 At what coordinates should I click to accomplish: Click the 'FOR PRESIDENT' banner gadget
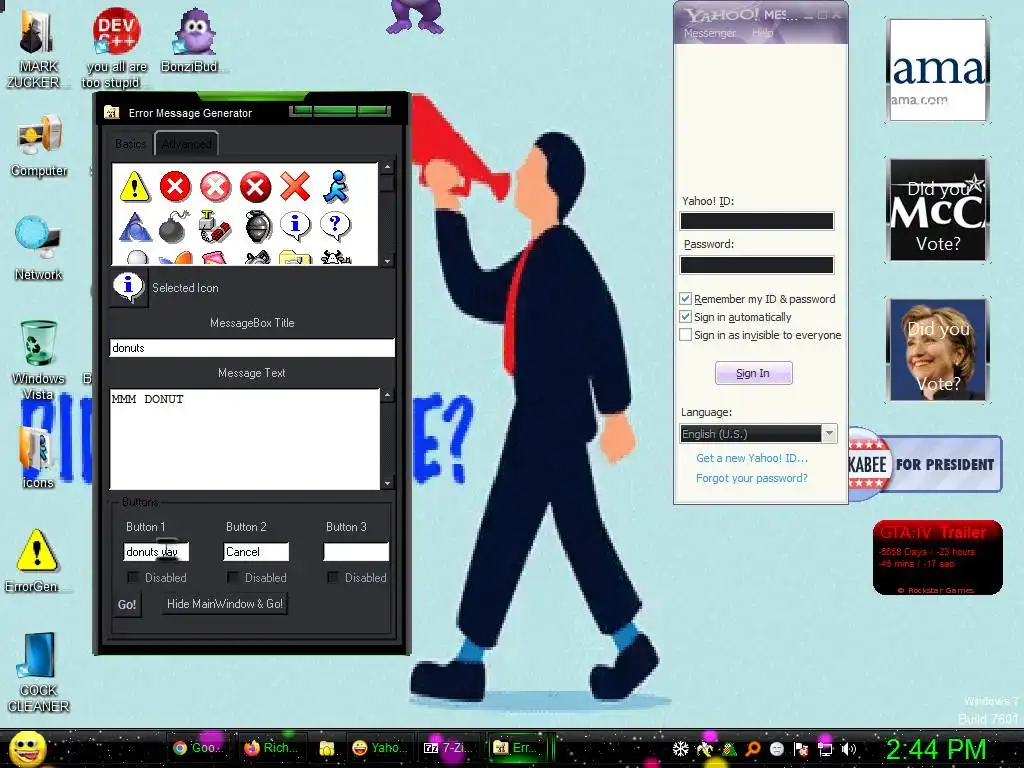(x=925, y=464)
